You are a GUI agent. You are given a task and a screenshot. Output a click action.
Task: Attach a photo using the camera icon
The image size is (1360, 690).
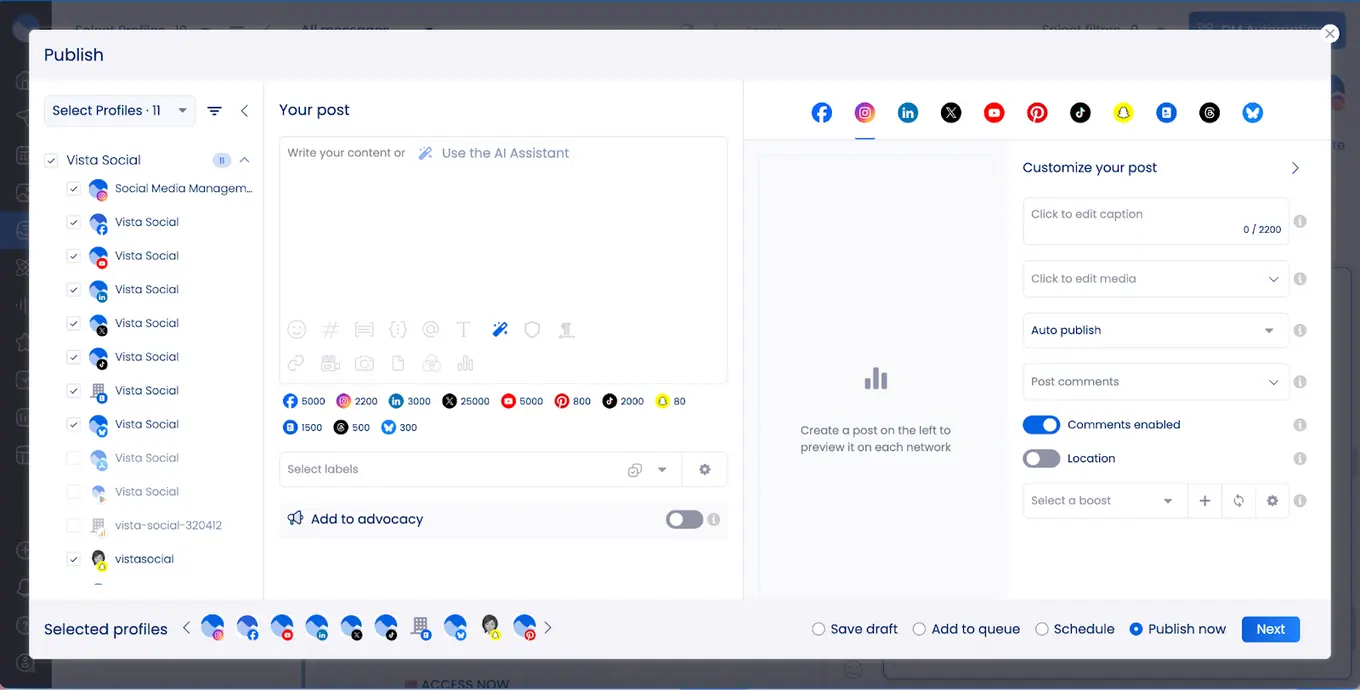click(364, 363)
